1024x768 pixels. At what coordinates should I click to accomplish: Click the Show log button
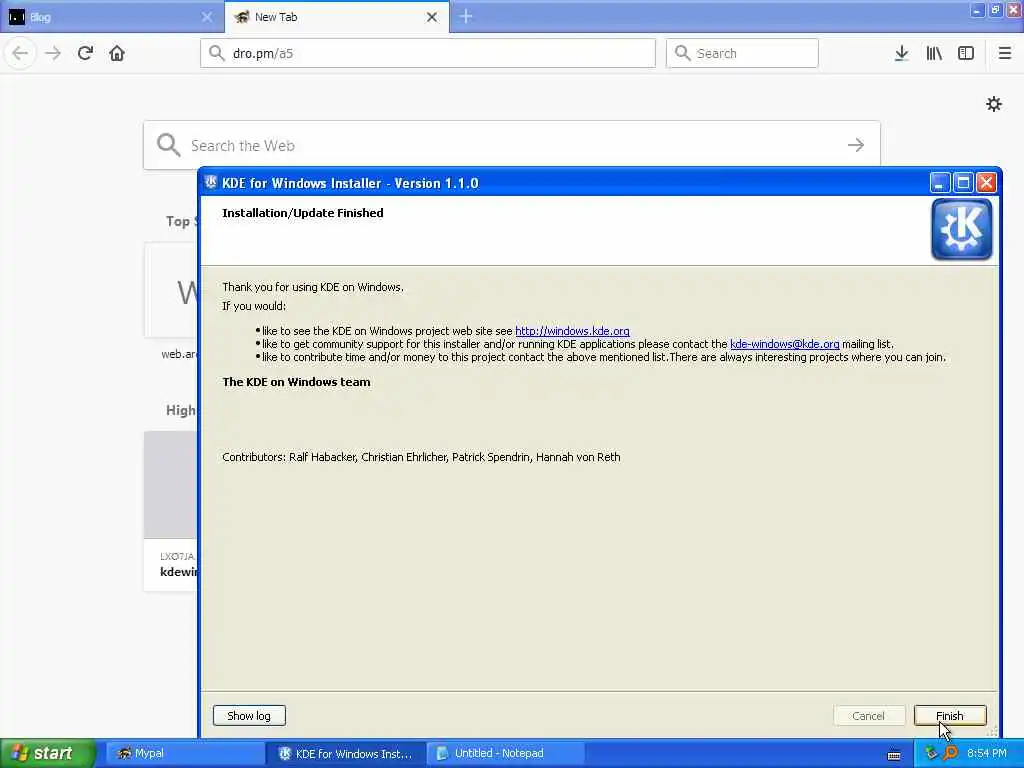[x=249, y=716]
